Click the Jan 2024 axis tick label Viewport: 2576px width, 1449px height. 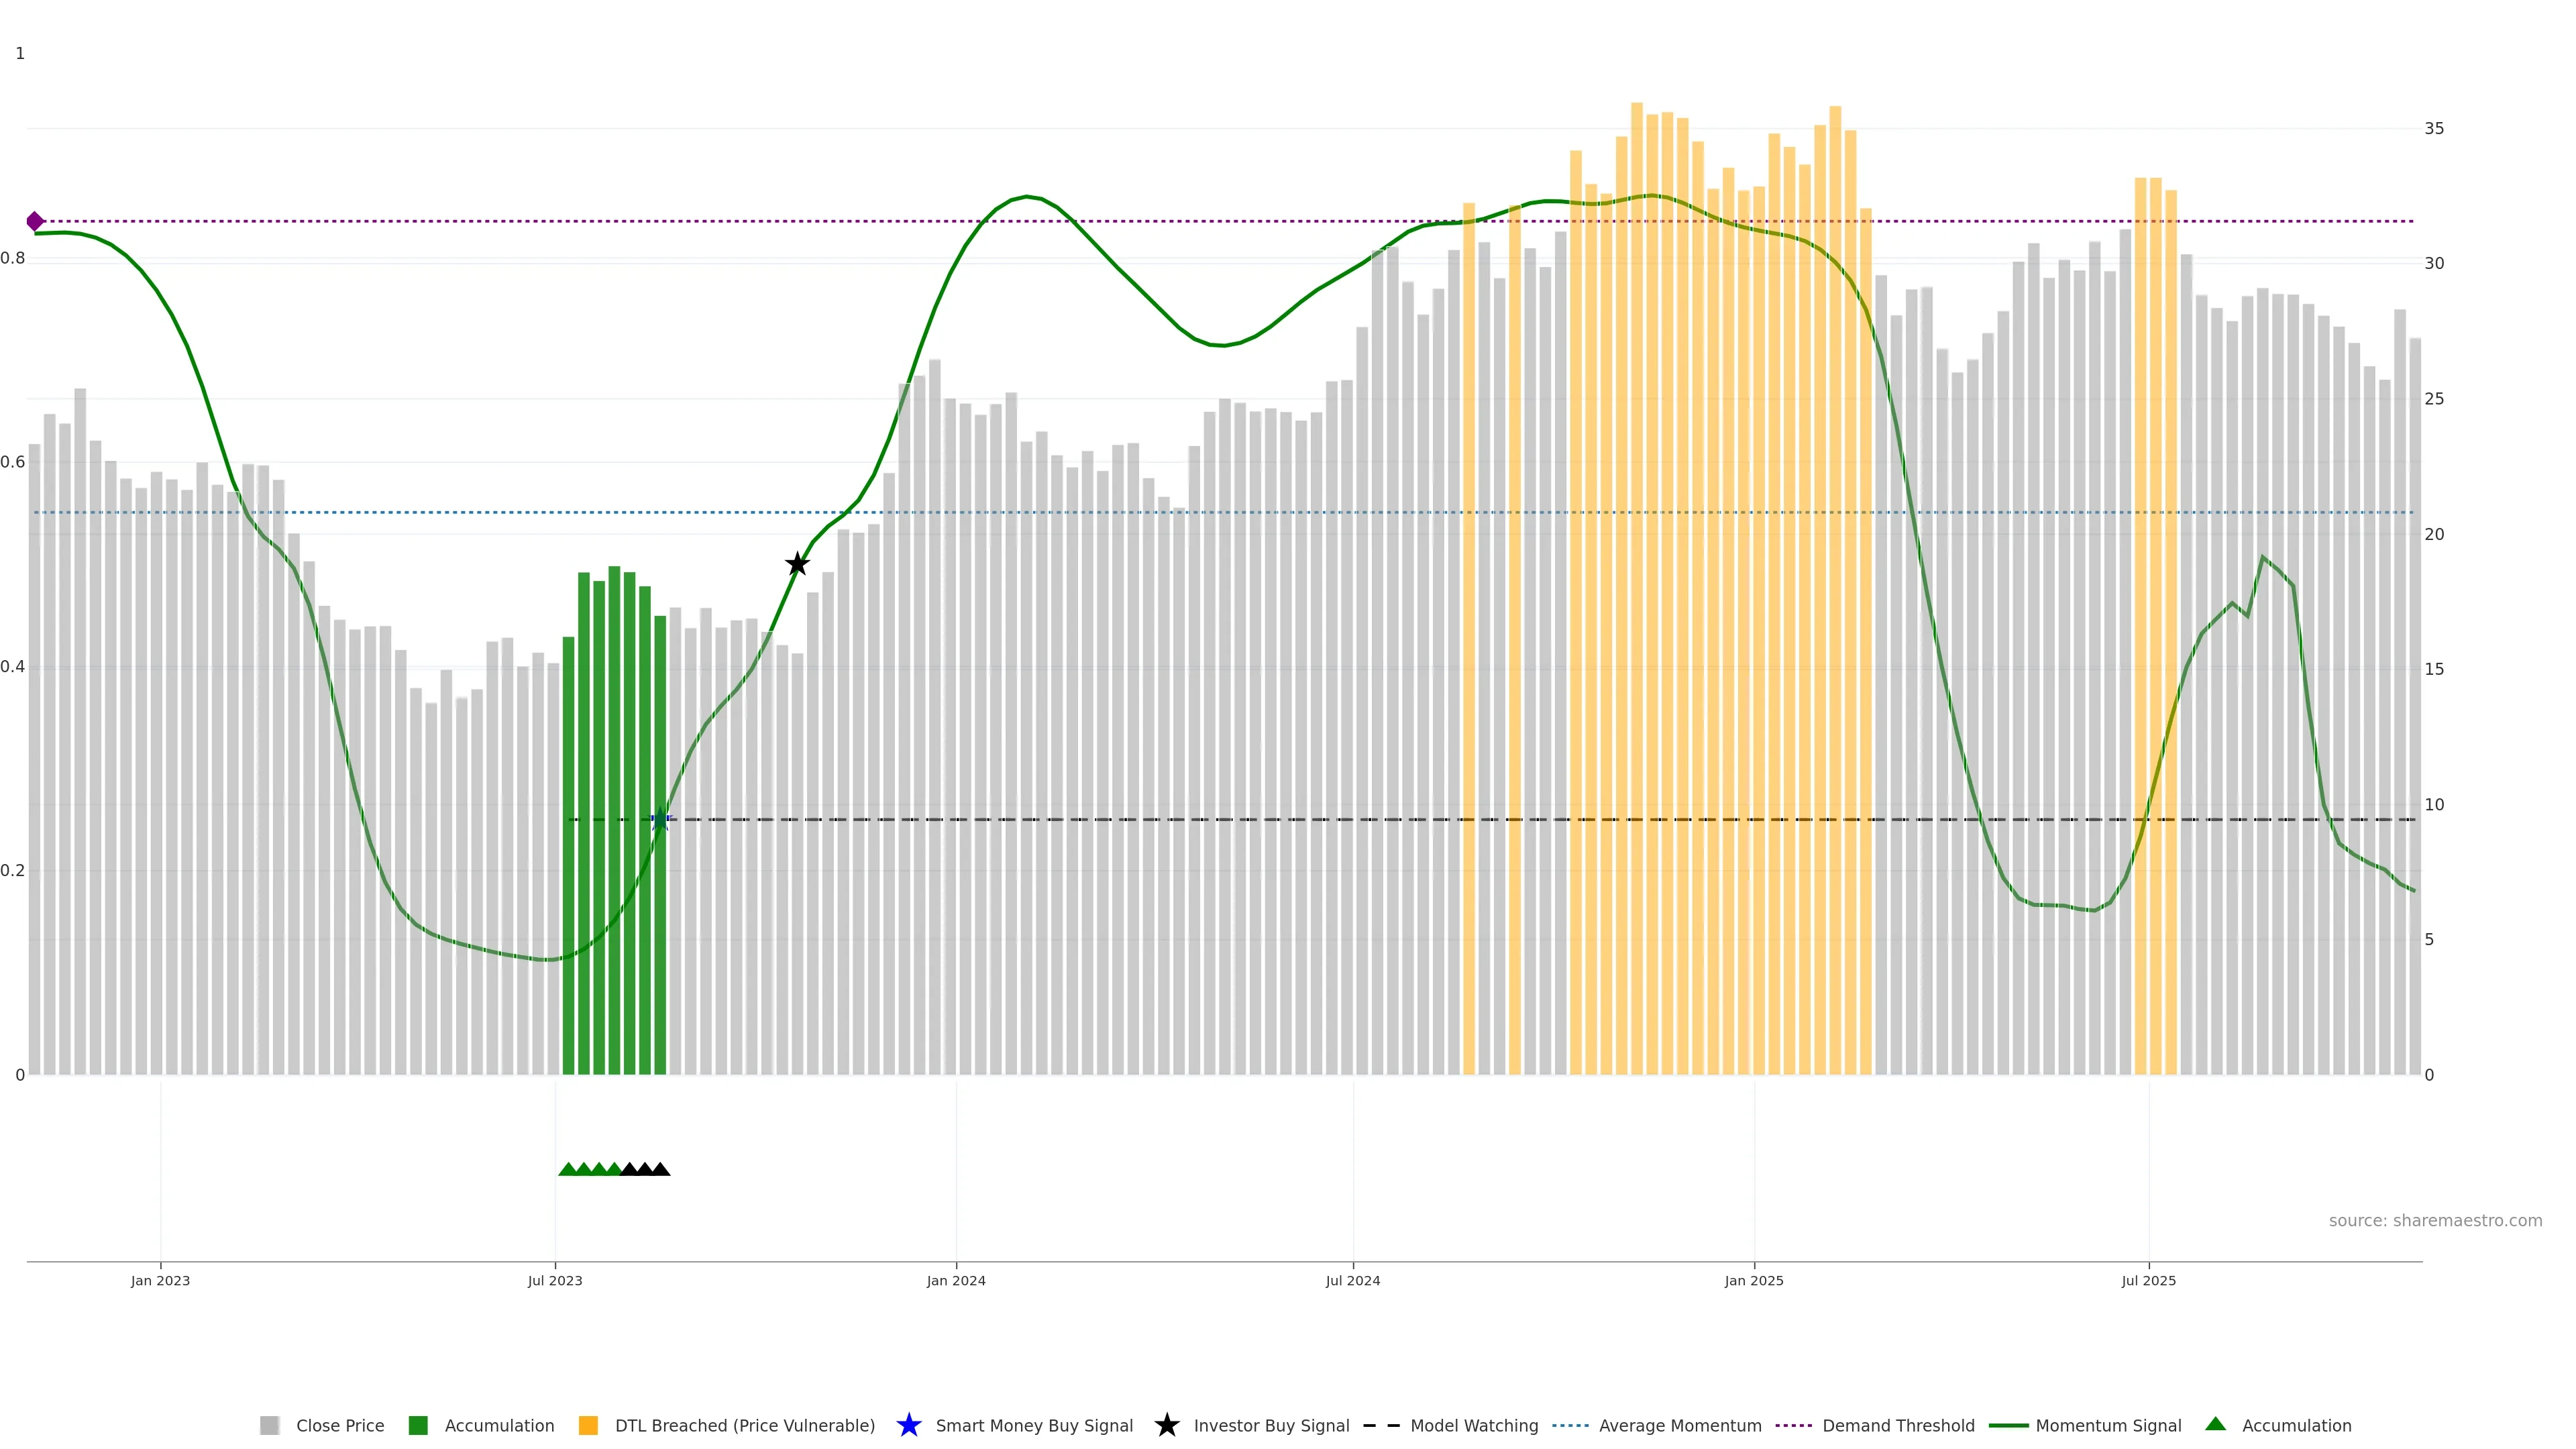tap(955, 1281)
